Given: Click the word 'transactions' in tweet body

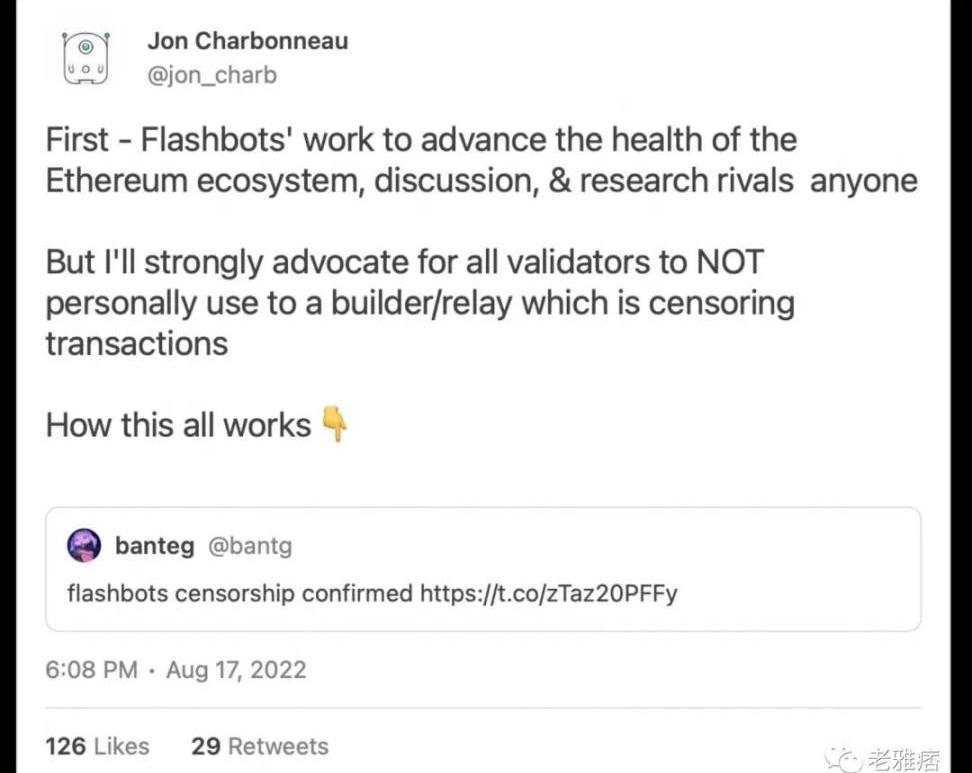Looking at the screenshot, I should click(137, 344).
